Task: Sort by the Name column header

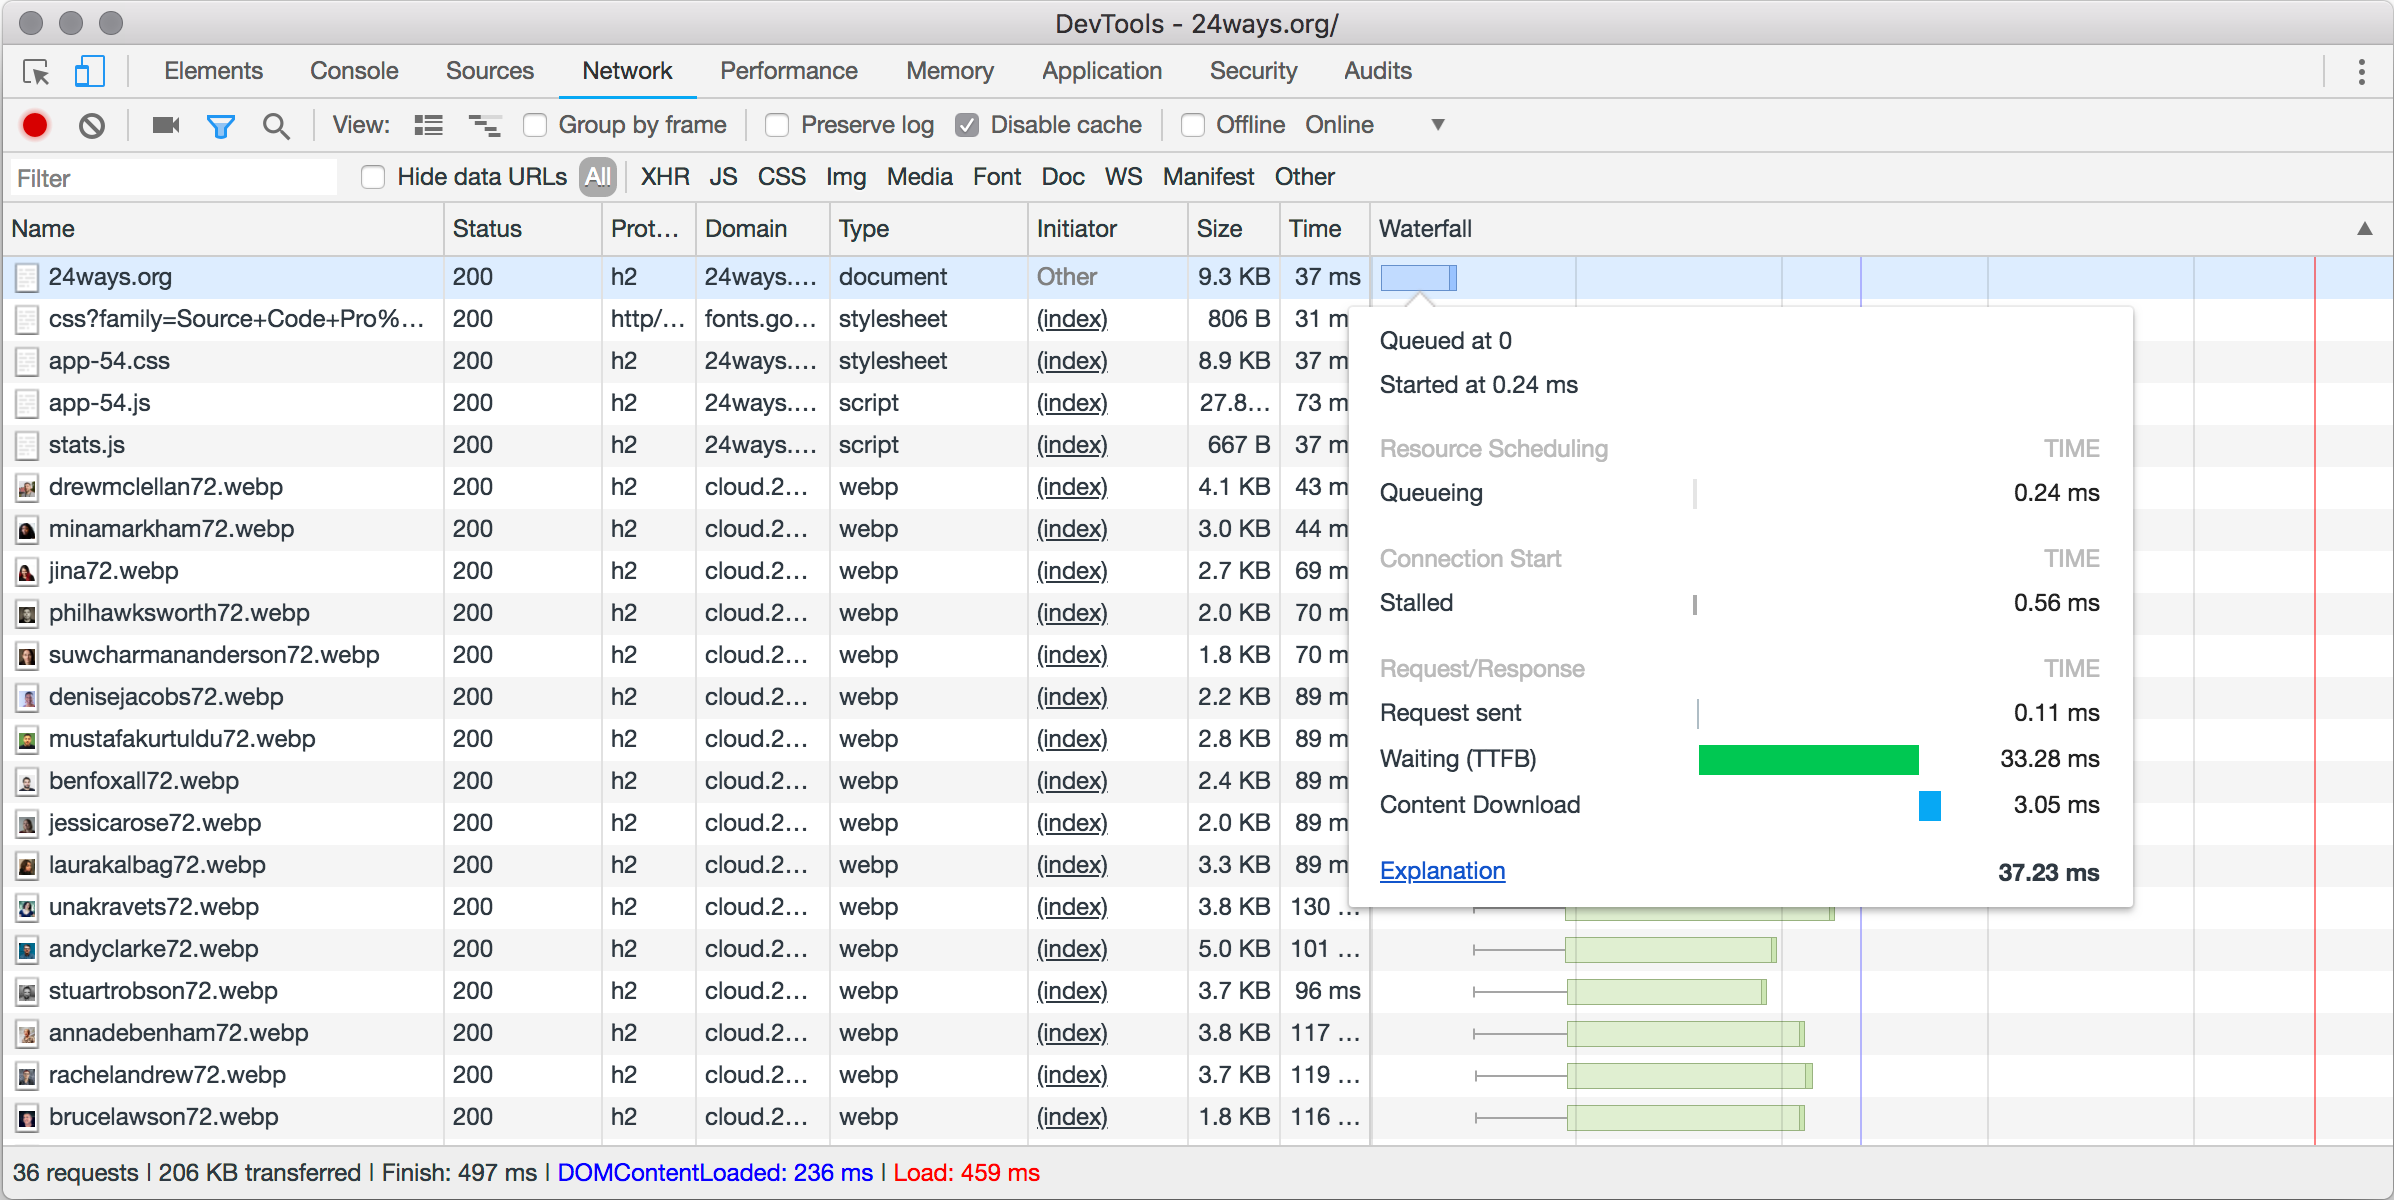Action: click(224, 229)
